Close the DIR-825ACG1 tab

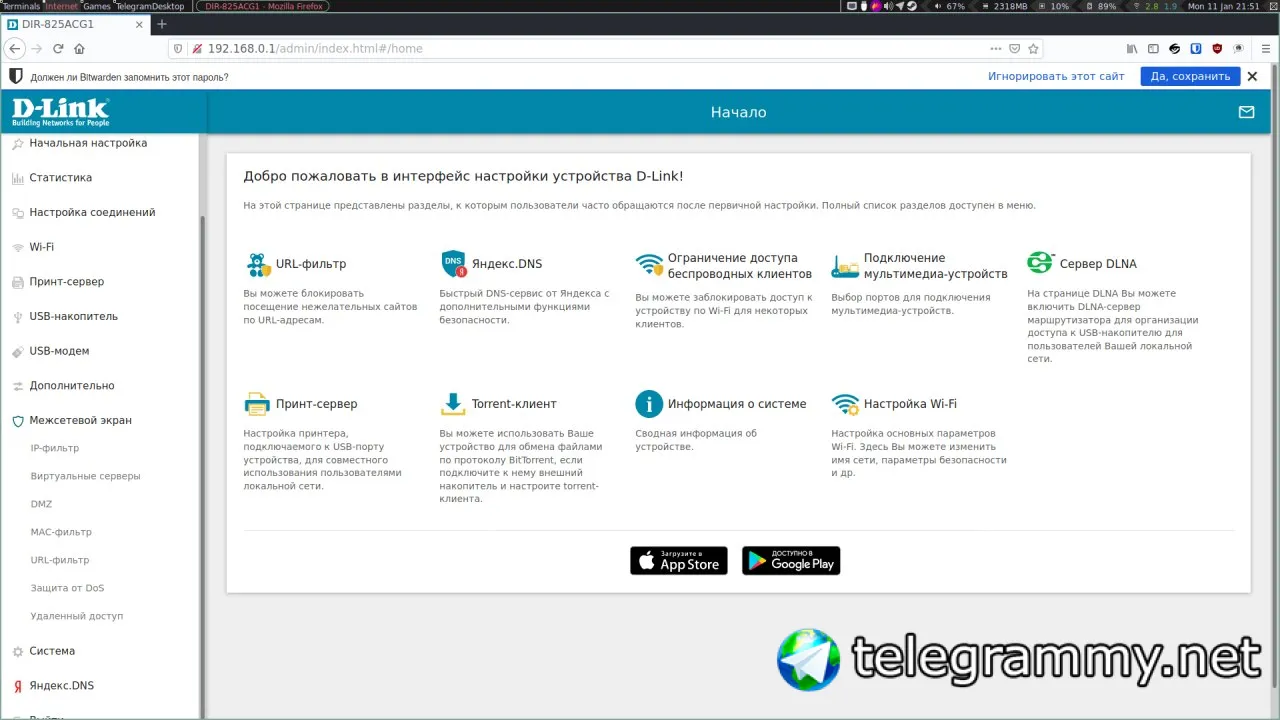click(140, 24)
